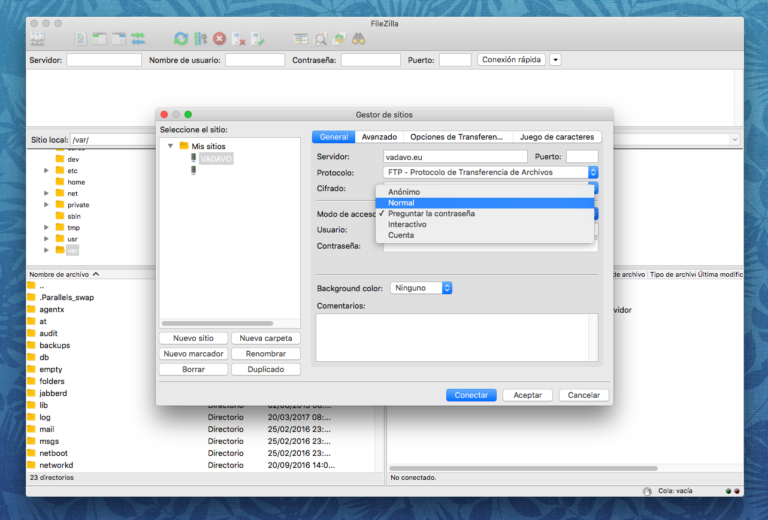Image resolution: width=768 pixels, height=520 pixels.
Task: Click the red cancel operation icon
Action: tap(219, 39)
